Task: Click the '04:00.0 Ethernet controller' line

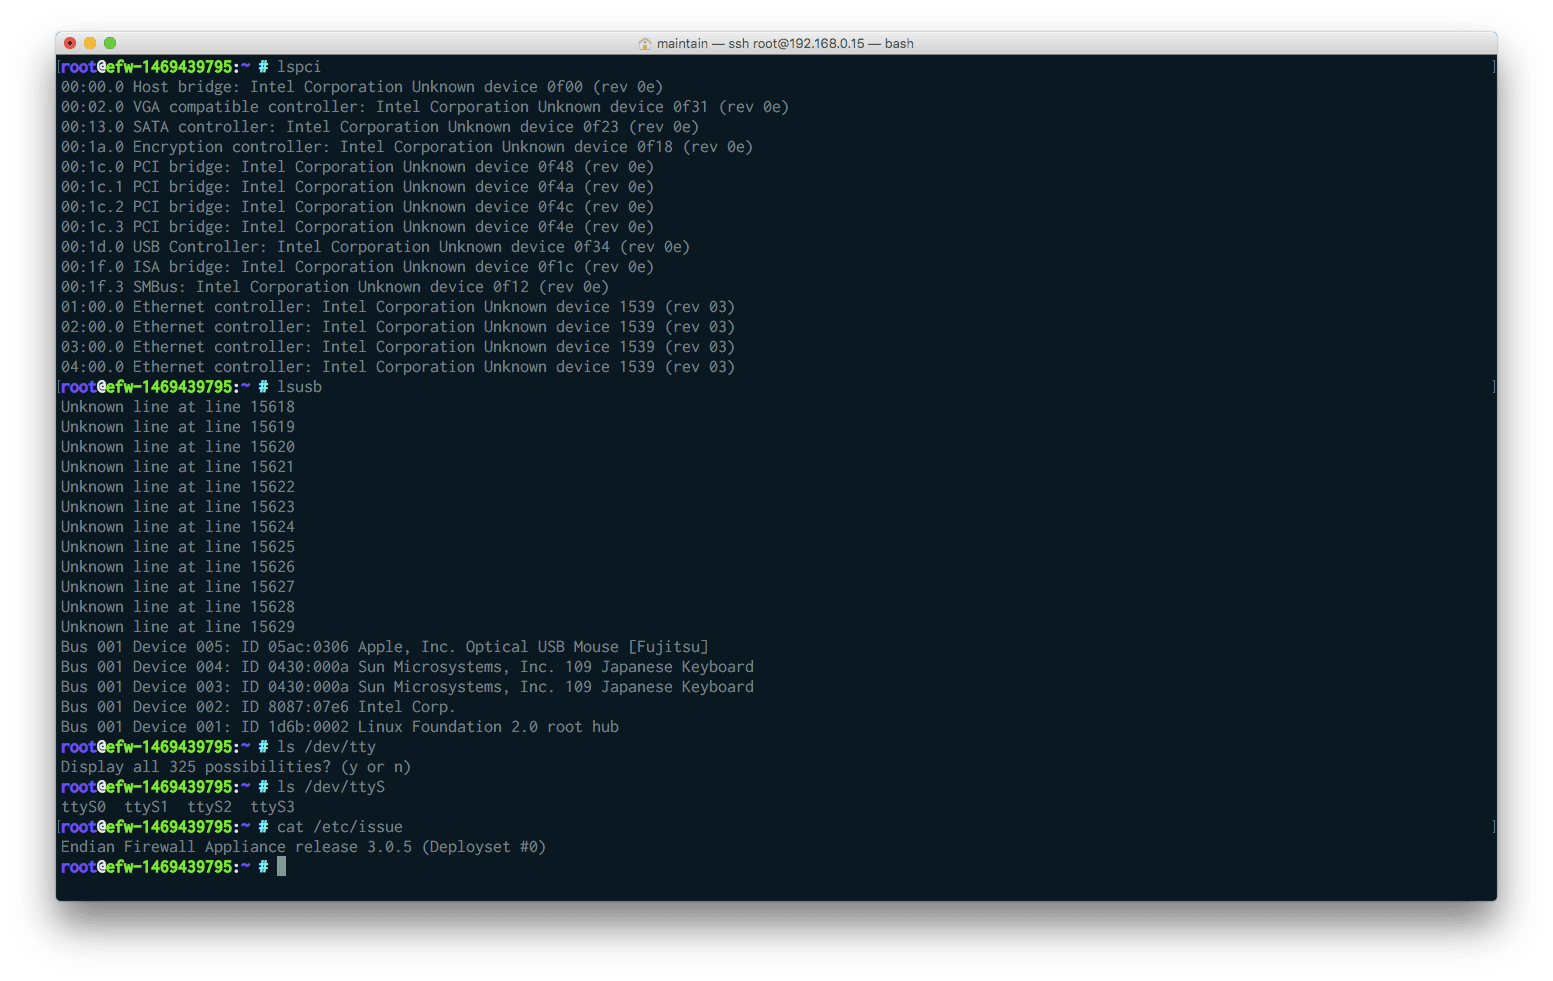Action: [x=398, y=367]
